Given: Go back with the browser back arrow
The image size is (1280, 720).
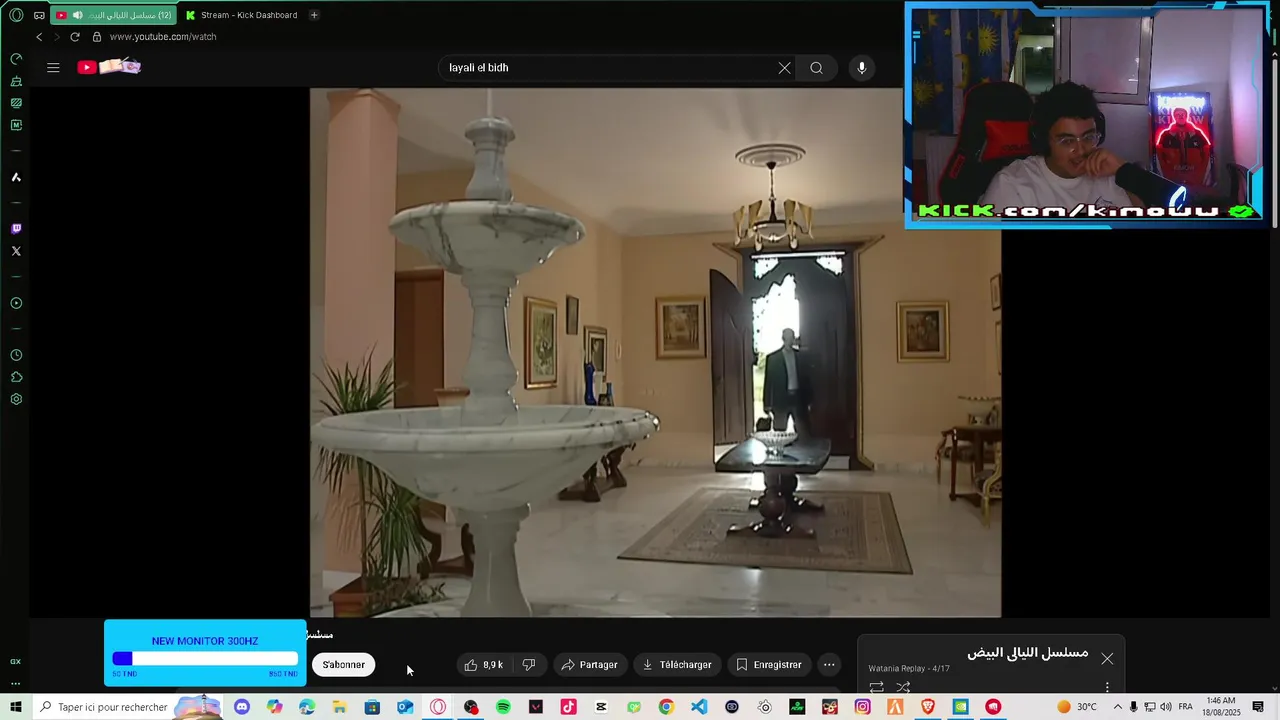Looking at the screenshot, I should [x=39, y=37].
